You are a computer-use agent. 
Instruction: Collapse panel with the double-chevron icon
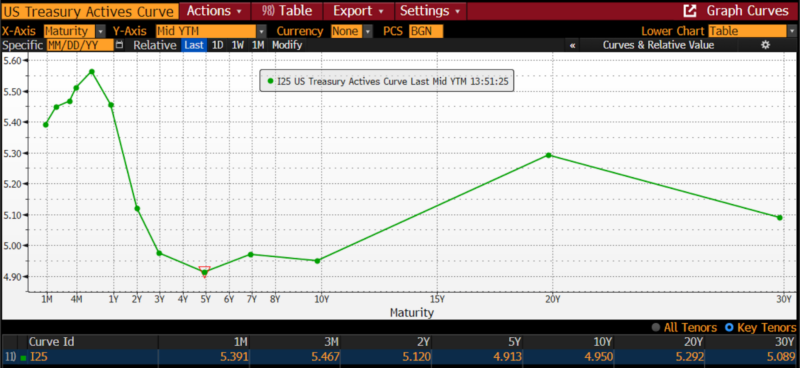click(x=572, y=45)
